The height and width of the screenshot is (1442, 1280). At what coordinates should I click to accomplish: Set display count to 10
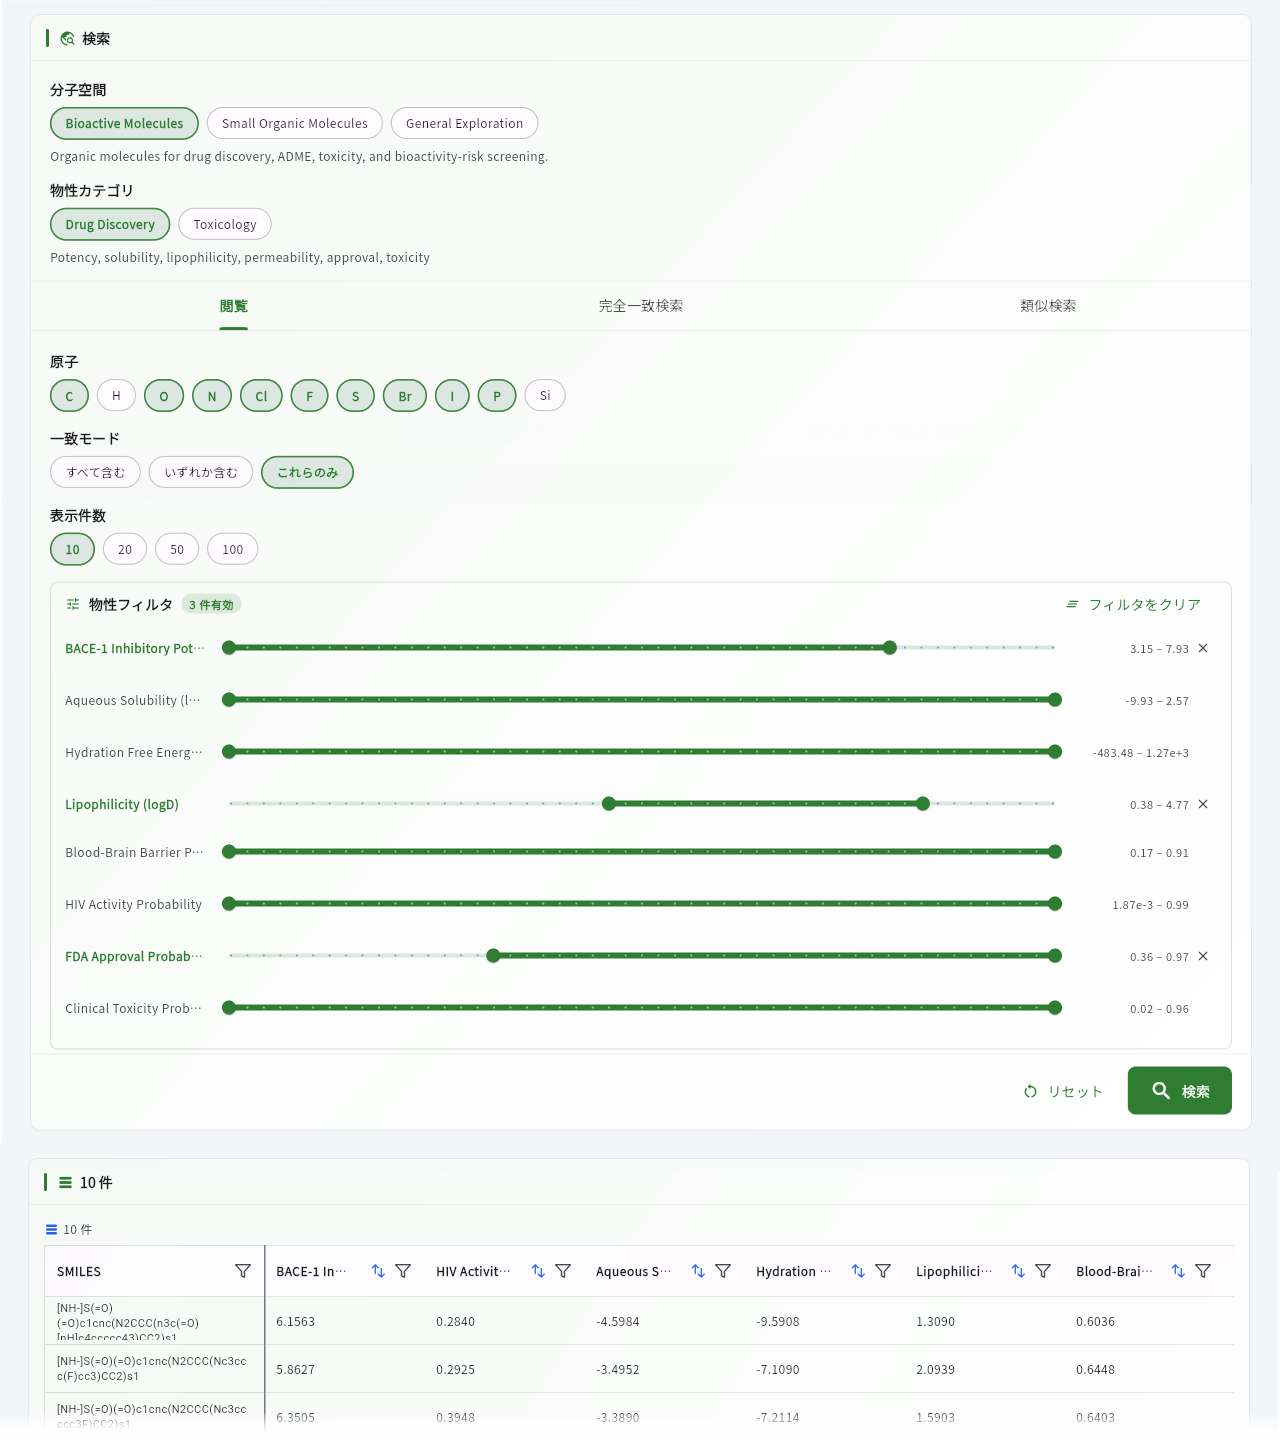[x=73, y=550]
